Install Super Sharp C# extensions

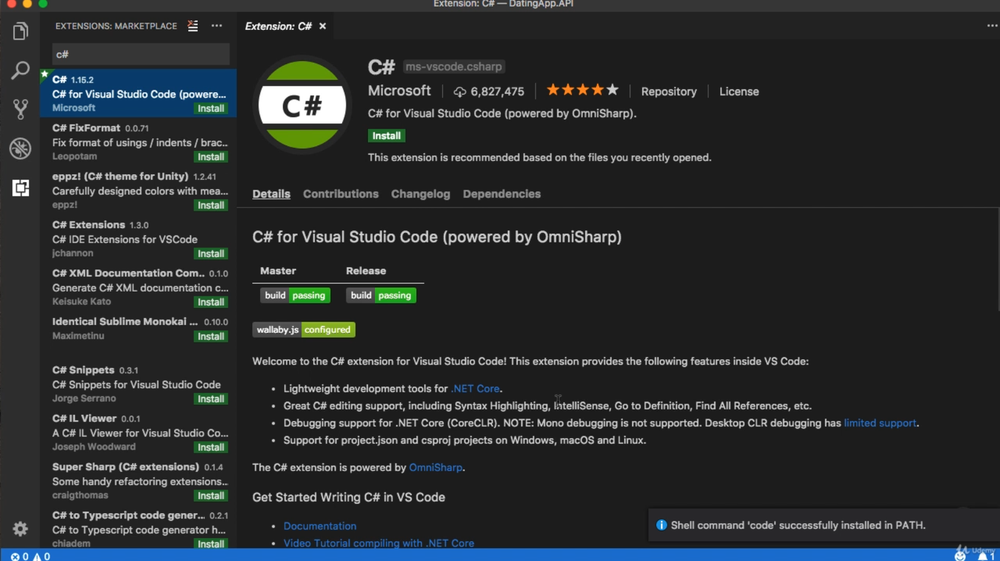coord(211,496)
